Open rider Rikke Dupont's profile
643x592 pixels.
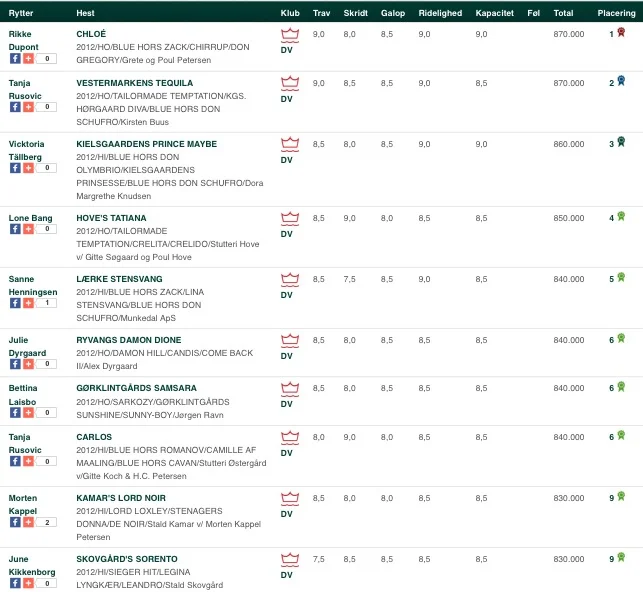[23, 41]
